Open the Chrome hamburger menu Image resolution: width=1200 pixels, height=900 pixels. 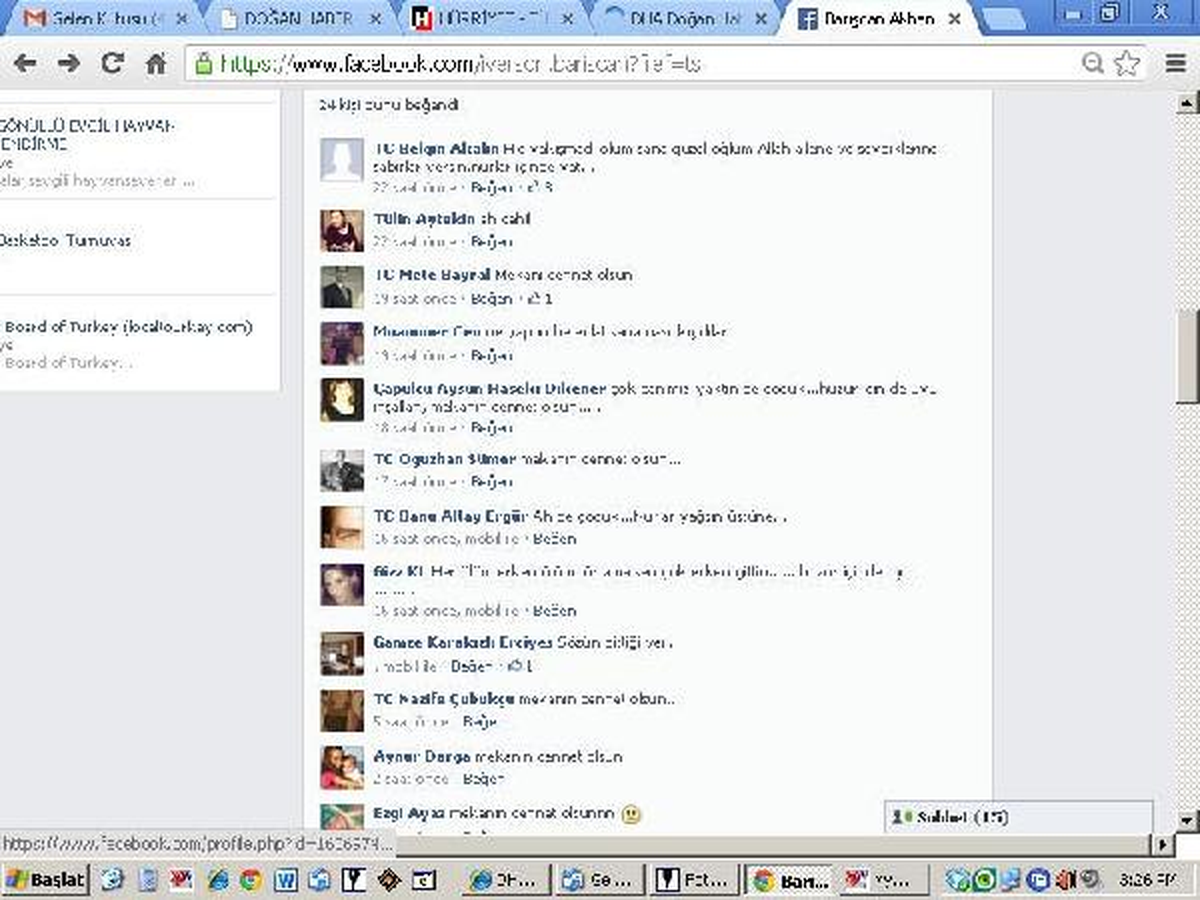coord(1176,63)
